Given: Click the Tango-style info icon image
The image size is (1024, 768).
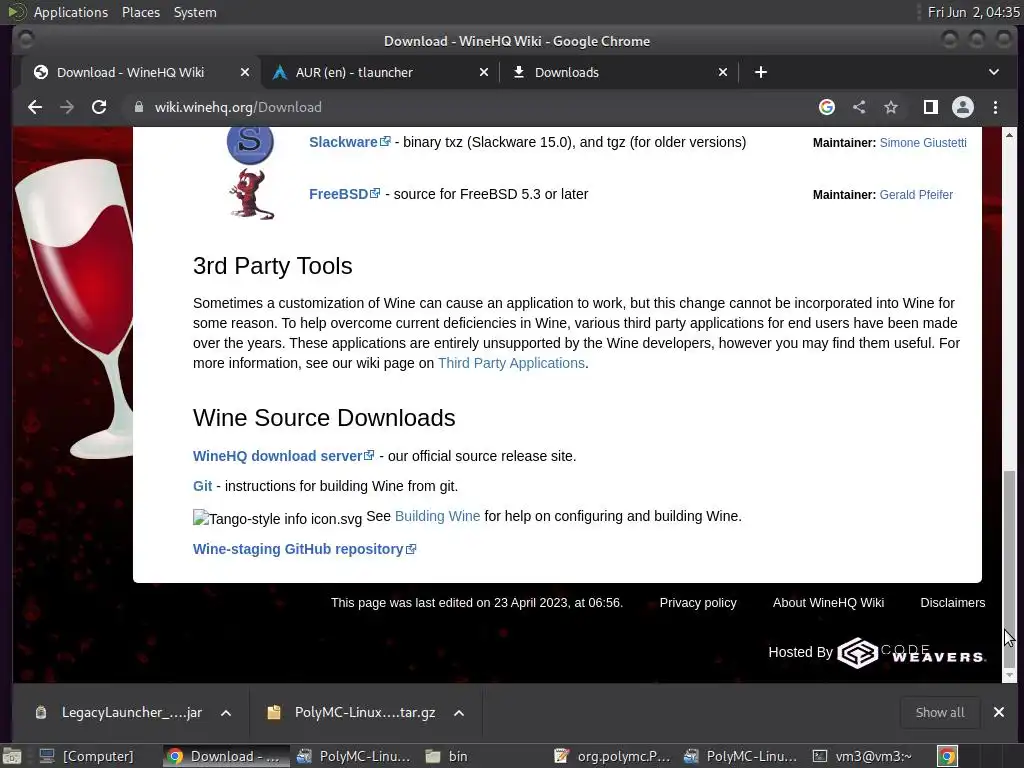Looking at the screenshot, I should pos(277,519).
